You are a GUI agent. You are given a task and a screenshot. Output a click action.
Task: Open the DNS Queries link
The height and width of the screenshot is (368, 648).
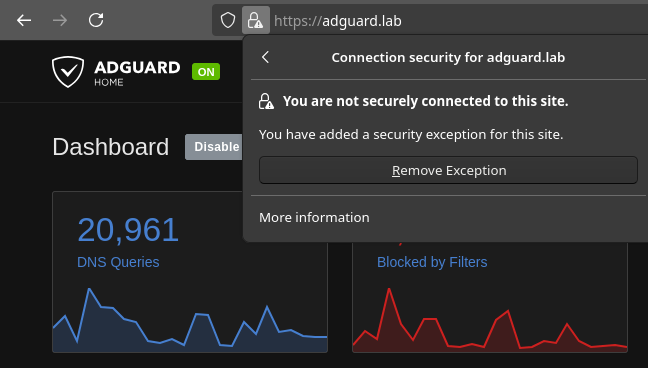(x=118, y=262)
